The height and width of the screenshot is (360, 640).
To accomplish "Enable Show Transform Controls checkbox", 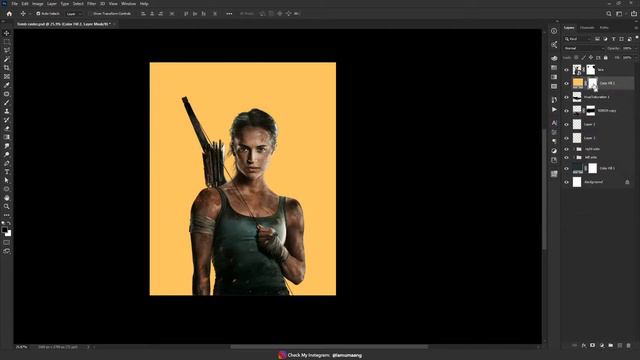I will pyautogui.click(x=90, y=13).
